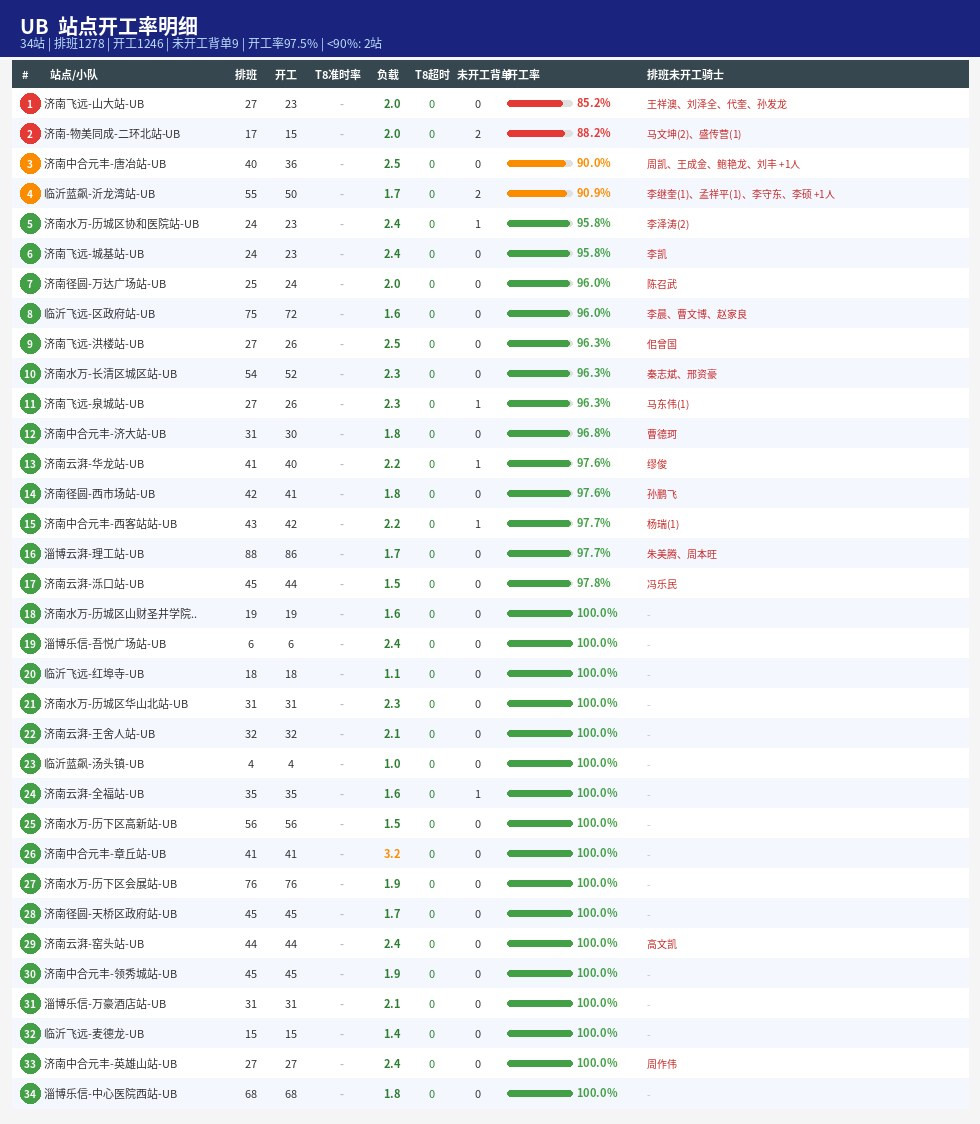Click the title UB 站点开工率明细
Screen dimensions: 980x1124
(x=109, y=26)
